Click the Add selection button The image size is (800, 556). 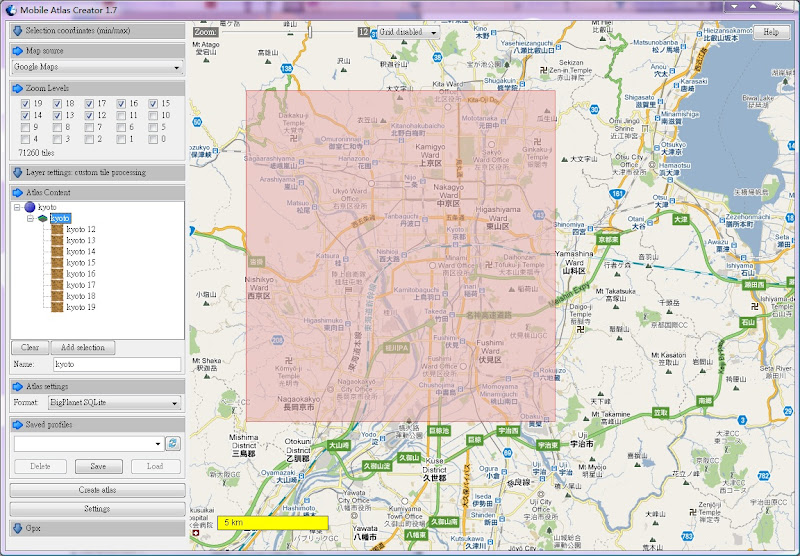point(83,347)
